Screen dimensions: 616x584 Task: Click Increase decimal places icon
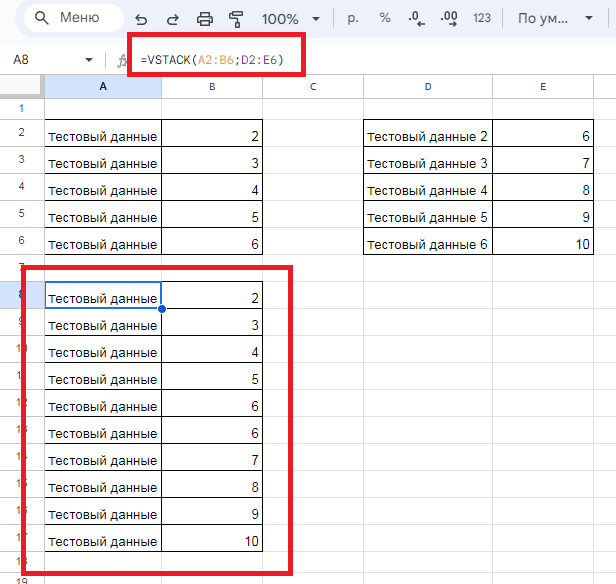pos(449,18)
